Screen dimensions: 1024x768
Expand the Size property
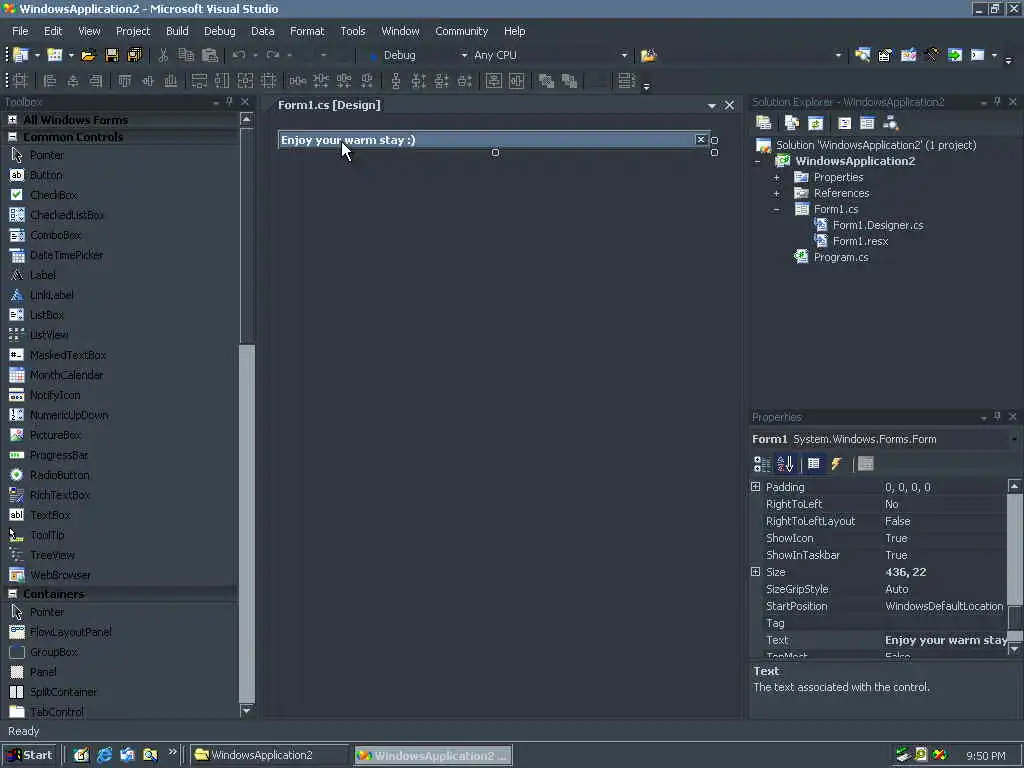pyautogui.click(x=756, y=571)
